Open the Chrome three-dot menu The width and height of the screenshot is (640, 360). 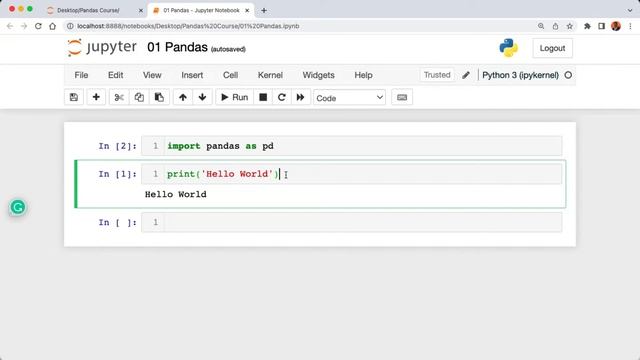pos(630,26)
